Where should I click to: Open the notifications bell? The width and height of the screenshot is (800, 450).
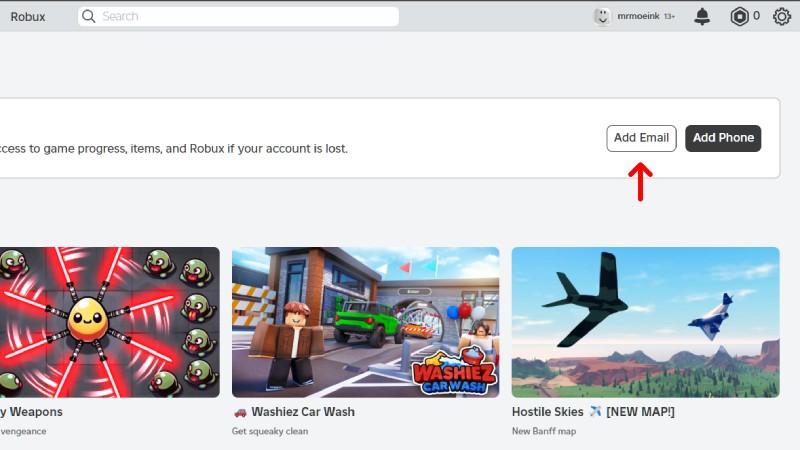[x=702, y=16]
